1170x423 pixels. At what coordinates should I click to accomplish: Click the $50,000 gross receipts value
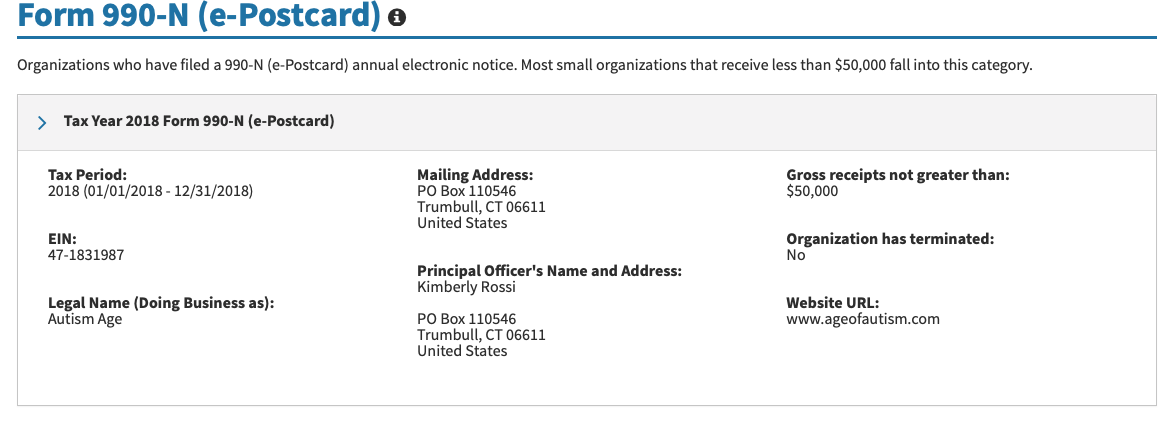coord(812,191)
